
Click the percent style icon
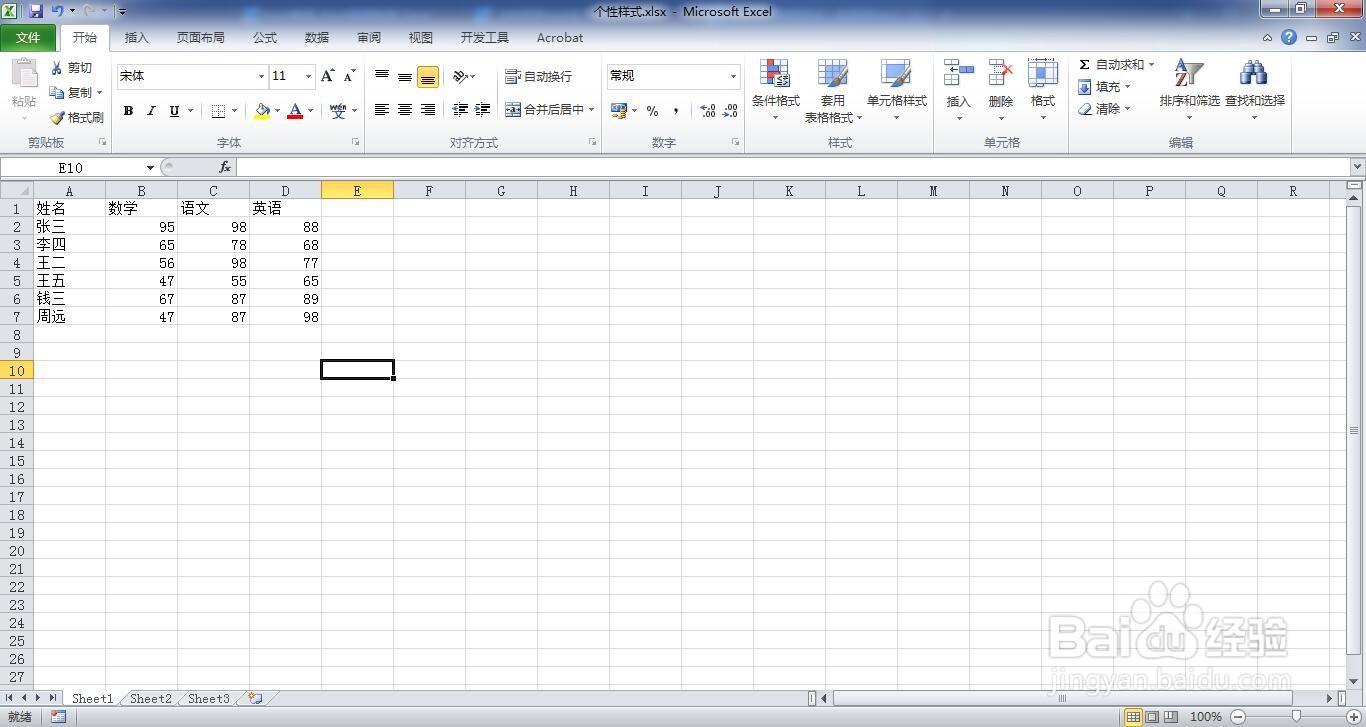652,111
